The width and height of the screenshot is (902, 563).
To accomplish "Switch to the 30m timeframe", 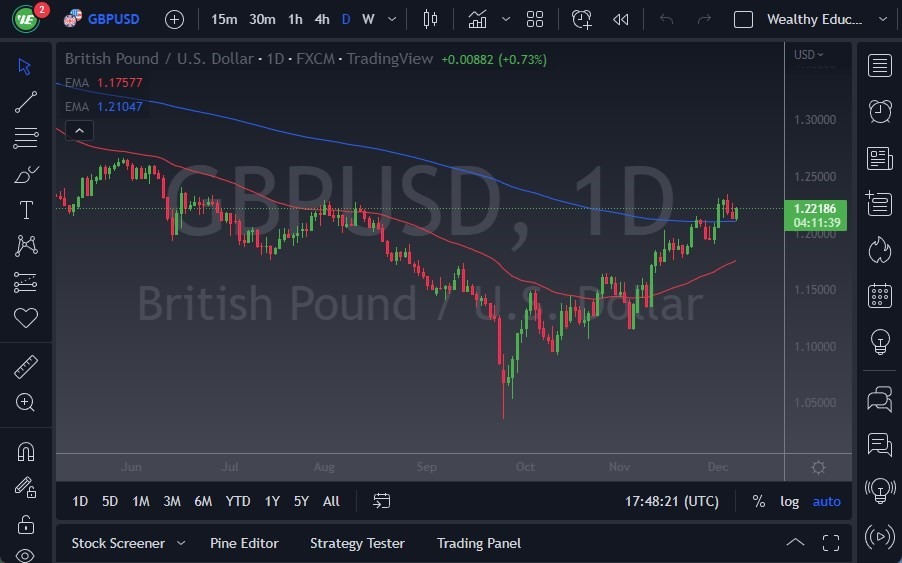I will pyautogui.click(x=262, y=20).
